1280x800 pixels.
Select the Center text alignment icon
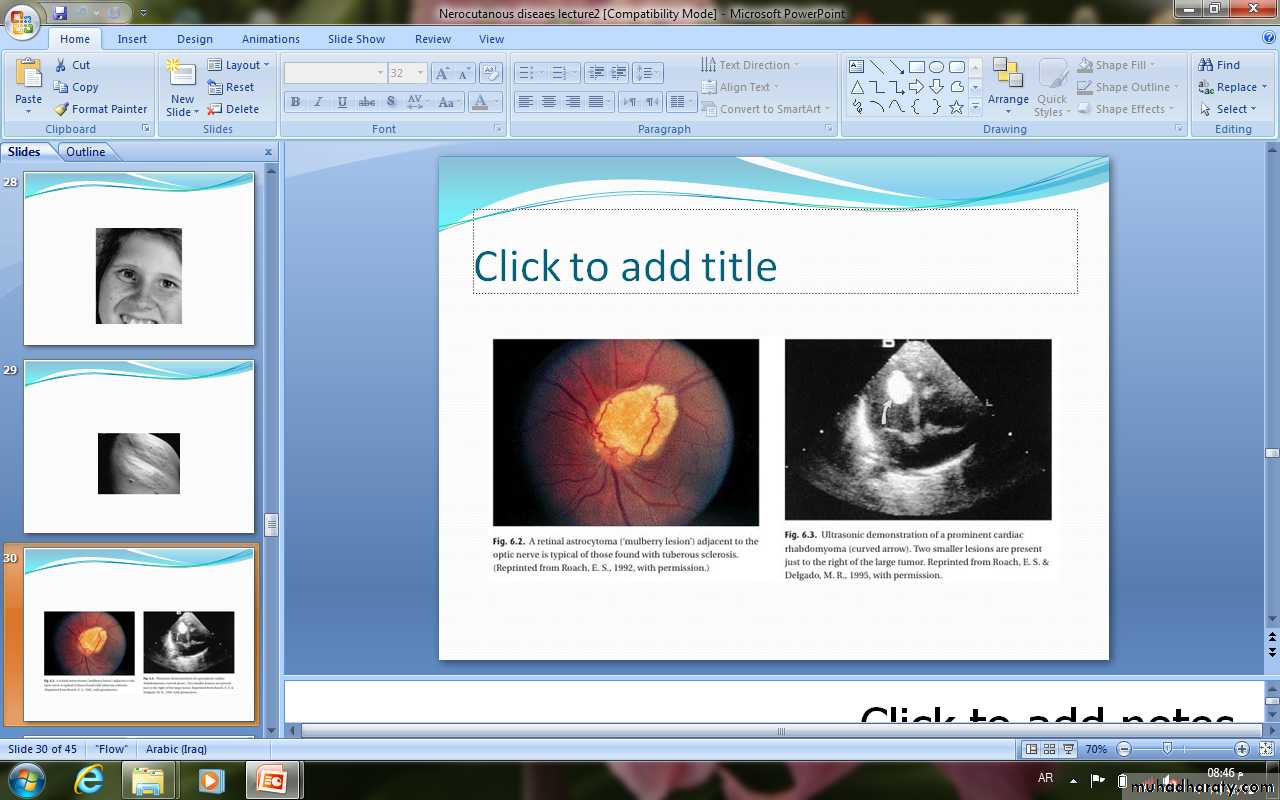click(x=549, y=102)
